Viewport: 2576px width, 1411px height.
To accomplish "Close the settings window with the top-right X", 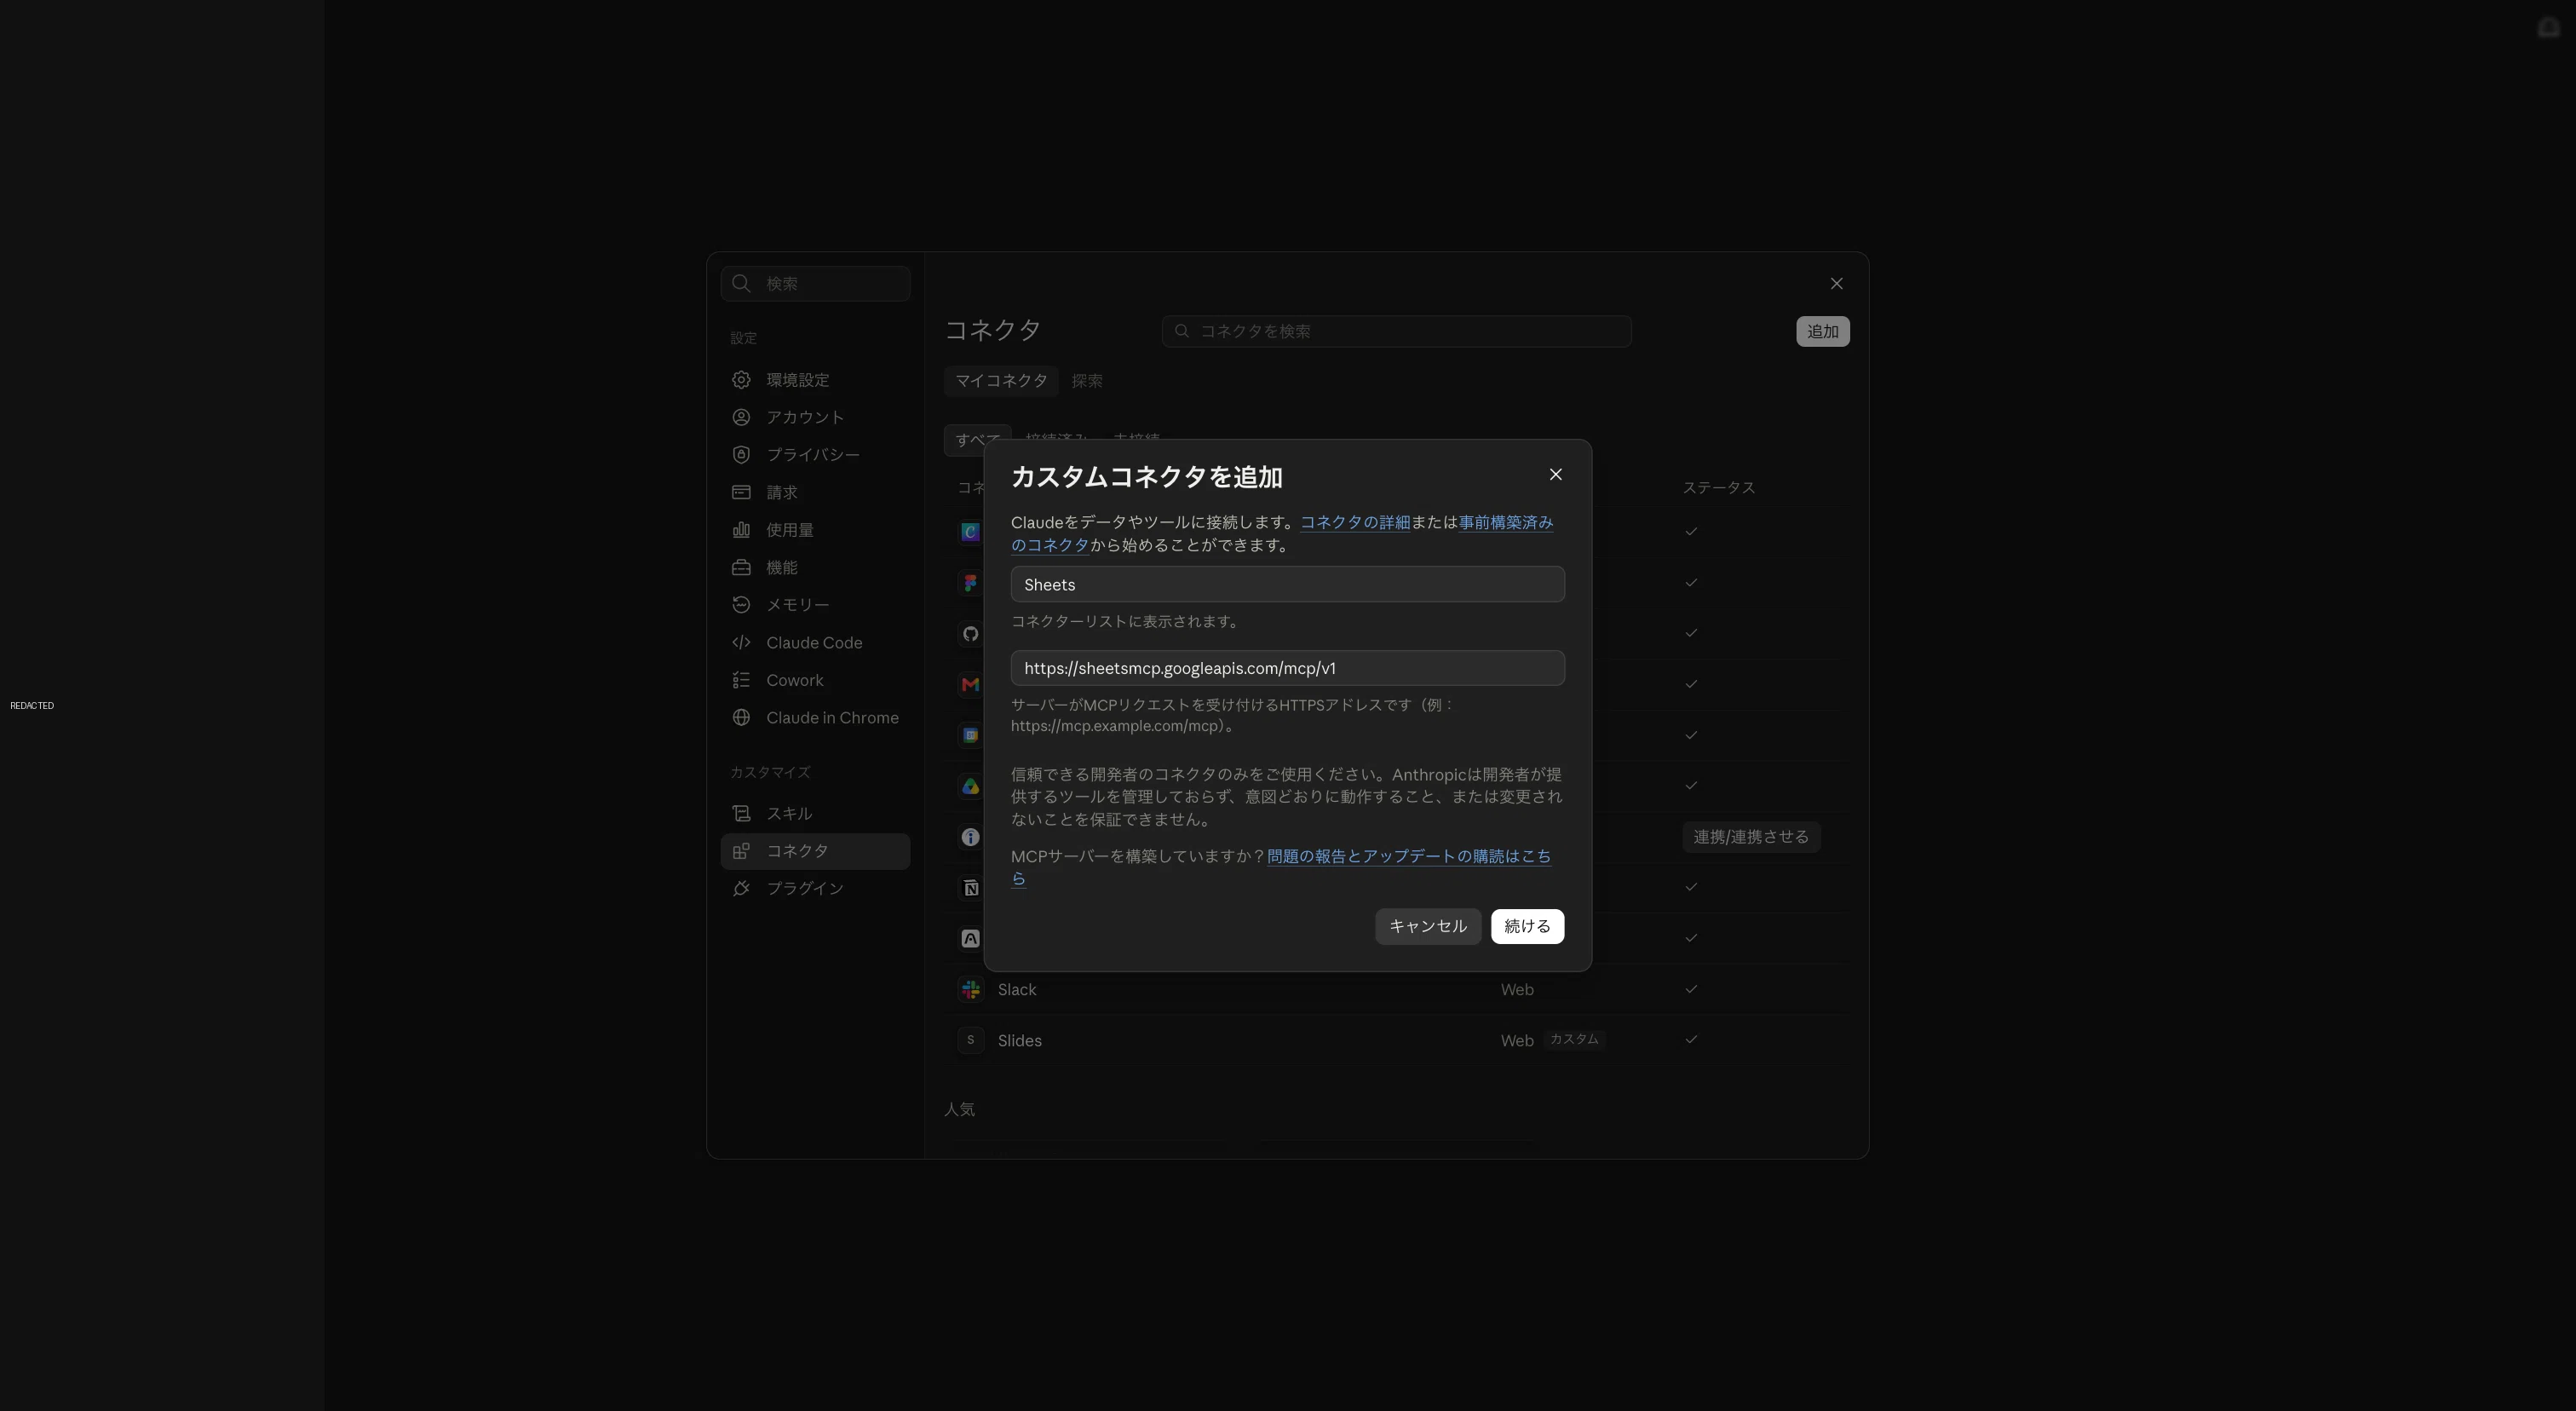I will click(x=1836, y=284).
